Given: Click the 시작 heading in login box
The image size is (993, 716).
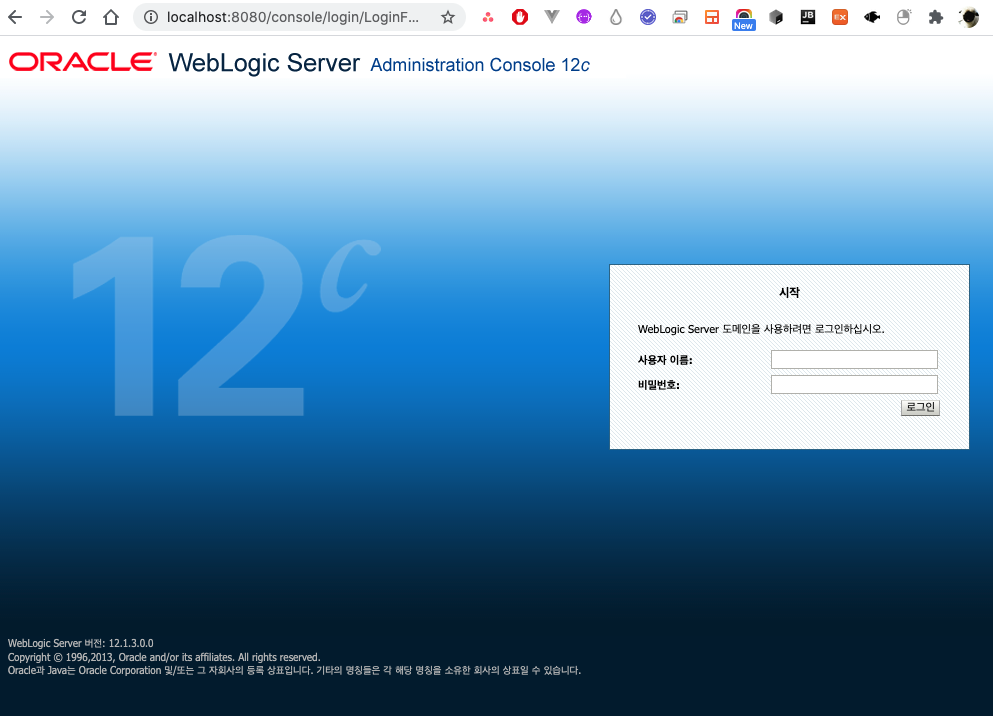Looking at the screenshot, I should click(x=789, y=292).
